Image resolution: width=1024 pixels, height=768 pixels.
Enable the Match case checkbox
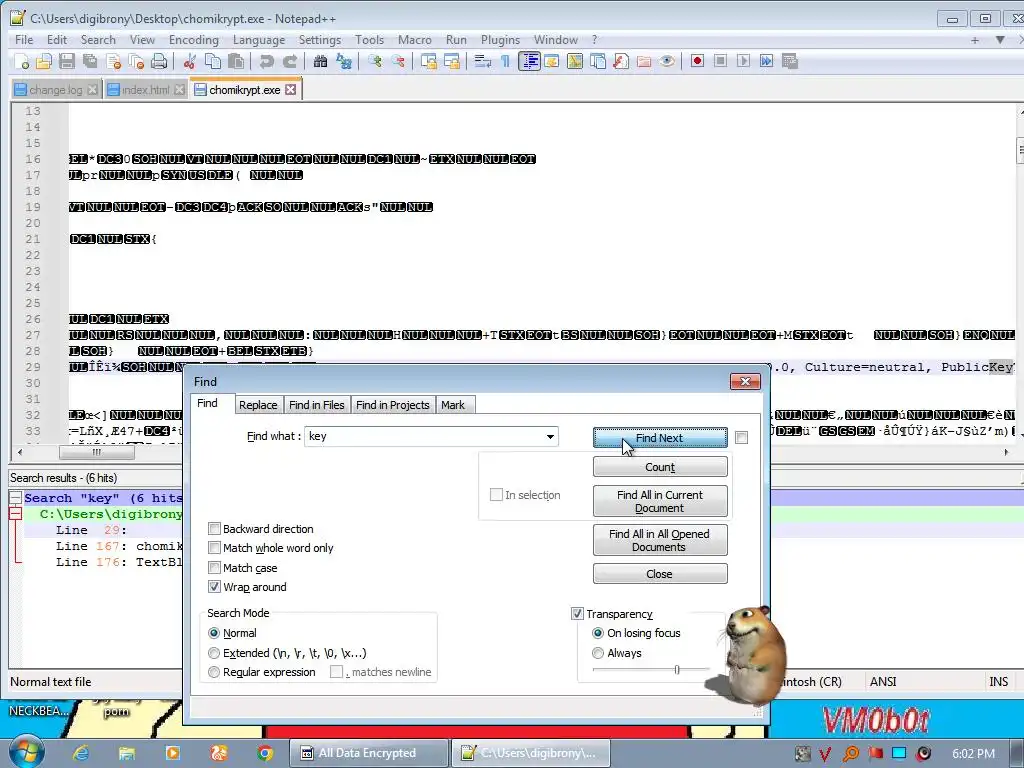coord(214,568)
